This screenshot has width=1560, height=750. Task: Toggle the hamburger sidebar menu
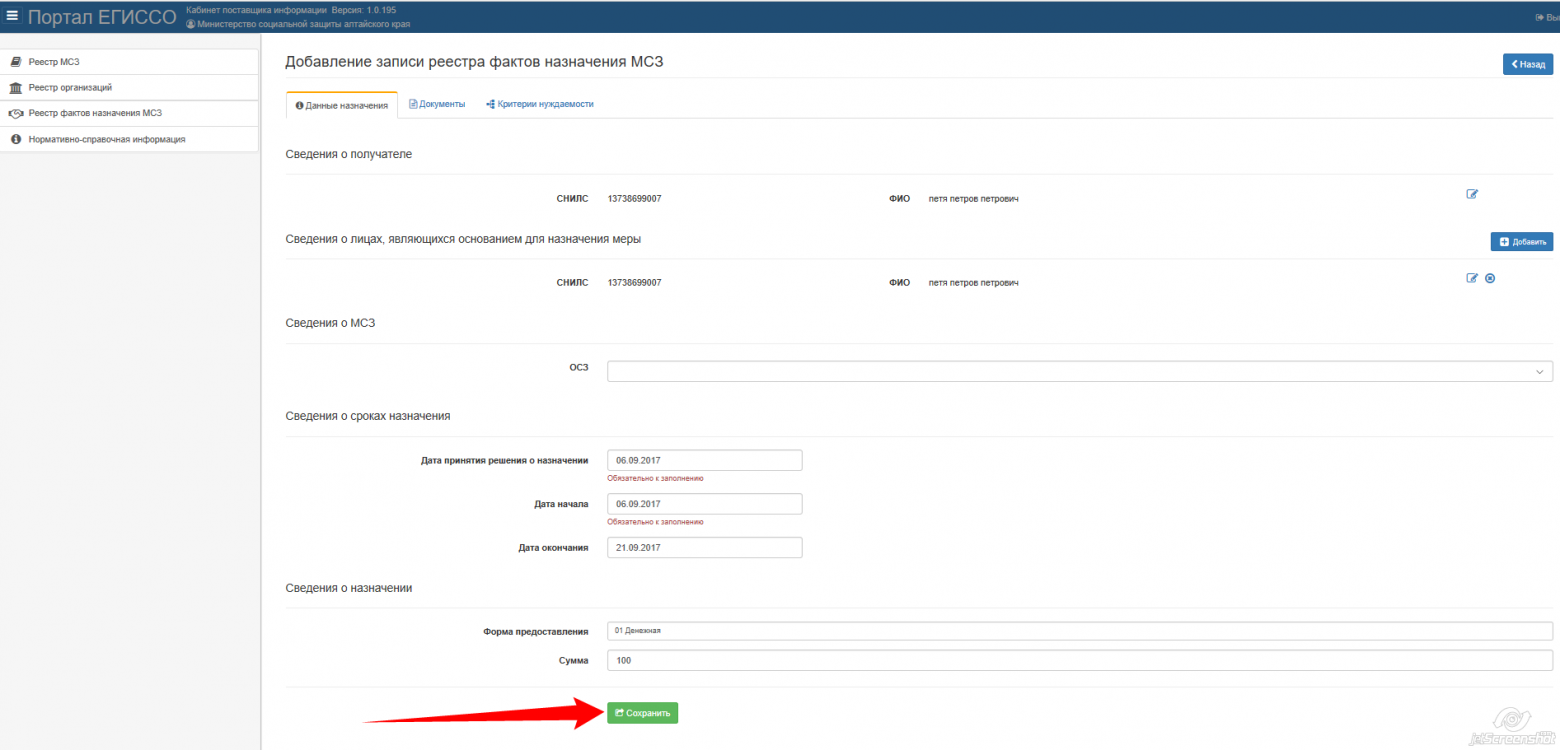click(13, 16)
